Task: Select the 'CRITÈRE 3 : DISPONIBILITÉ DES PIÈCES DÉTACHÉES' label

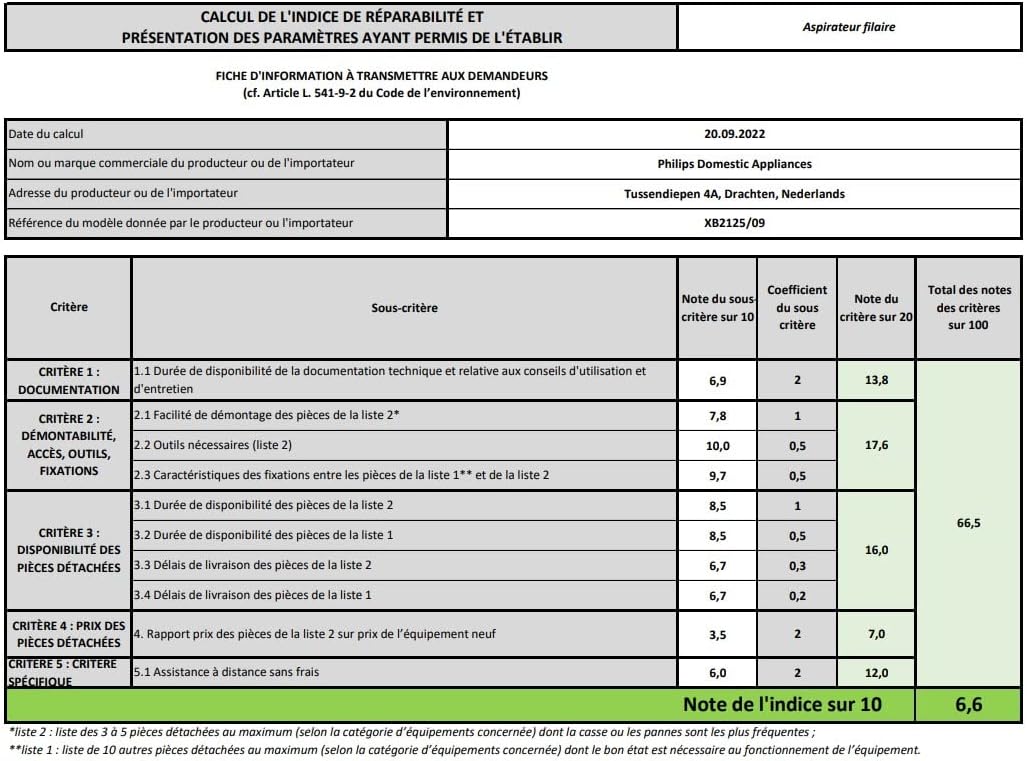Action: click(68, 550)
